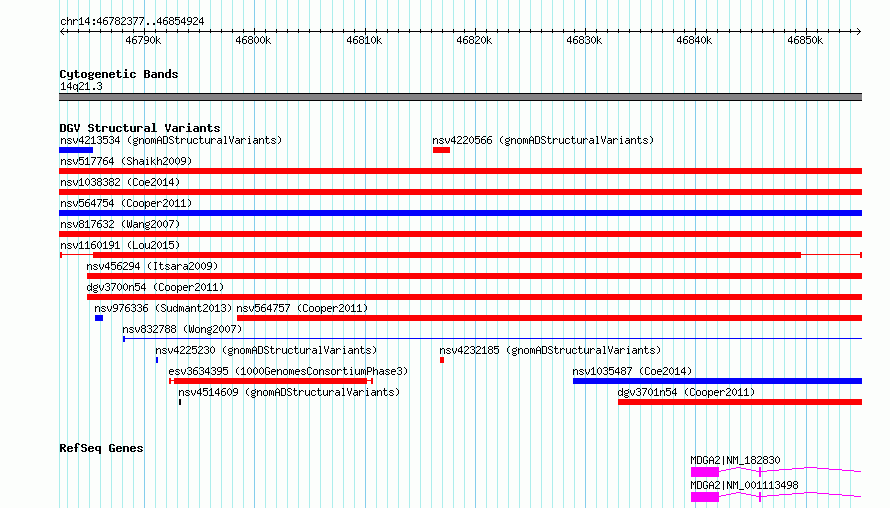
Task: Open the nsv1160191 (Lou2015) label
Action: [x=120, y=245]
